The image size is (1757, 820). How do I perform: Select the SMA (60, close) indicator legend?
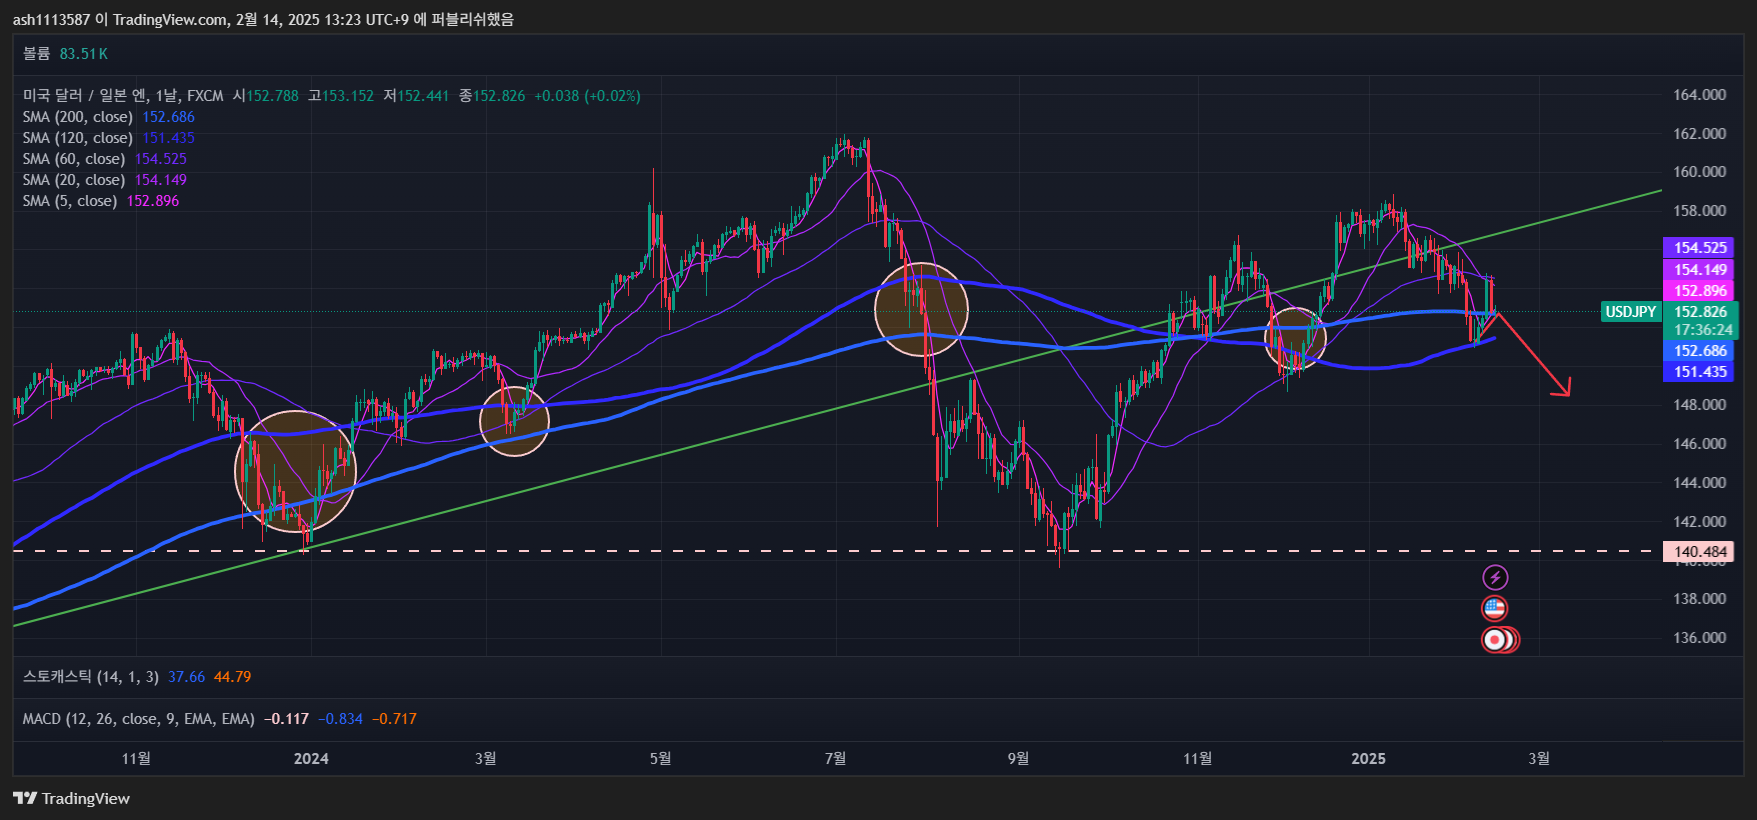[74, 159]
